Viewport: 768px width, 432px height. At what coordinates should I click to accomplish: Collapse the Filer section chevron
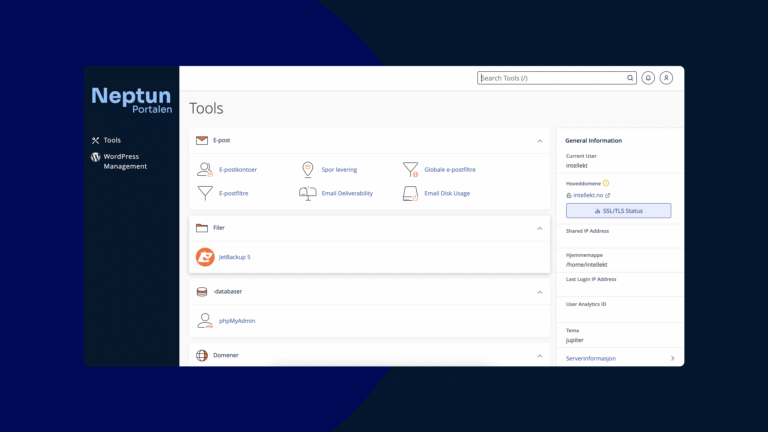tap(539, 228)
